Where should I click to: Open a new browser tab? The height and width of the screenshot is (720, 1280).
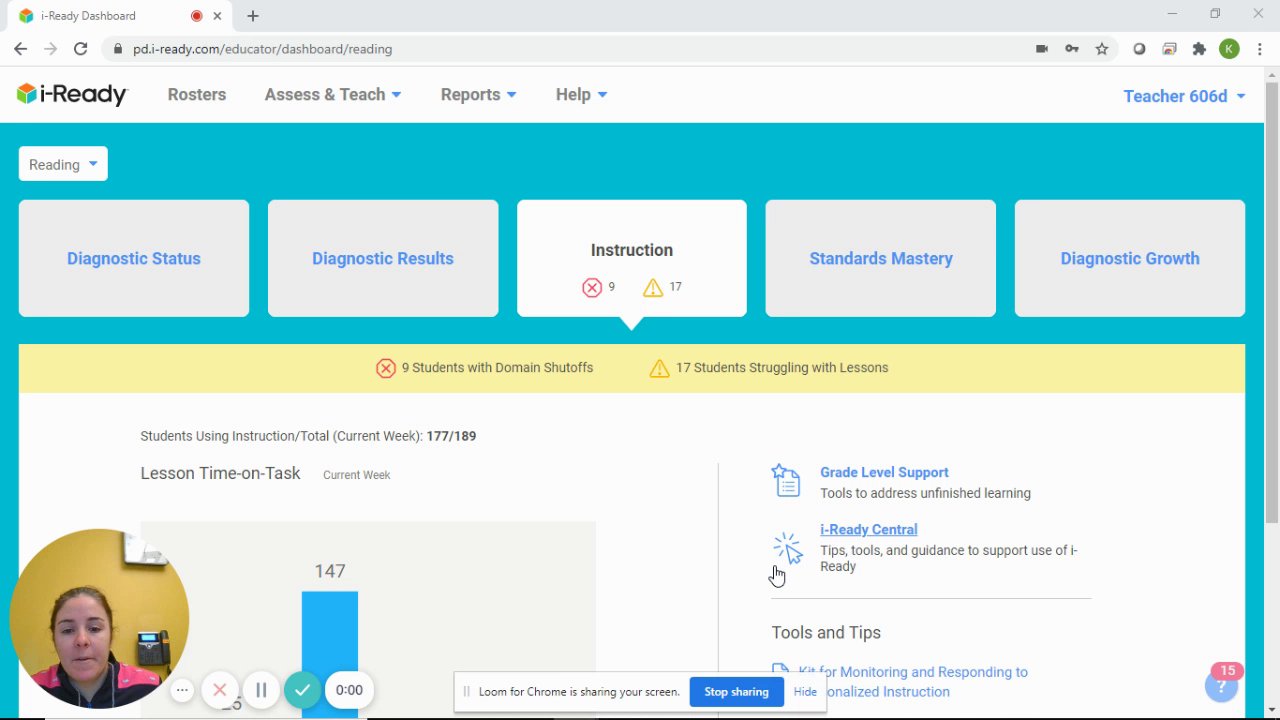click(x=253, y=16)
